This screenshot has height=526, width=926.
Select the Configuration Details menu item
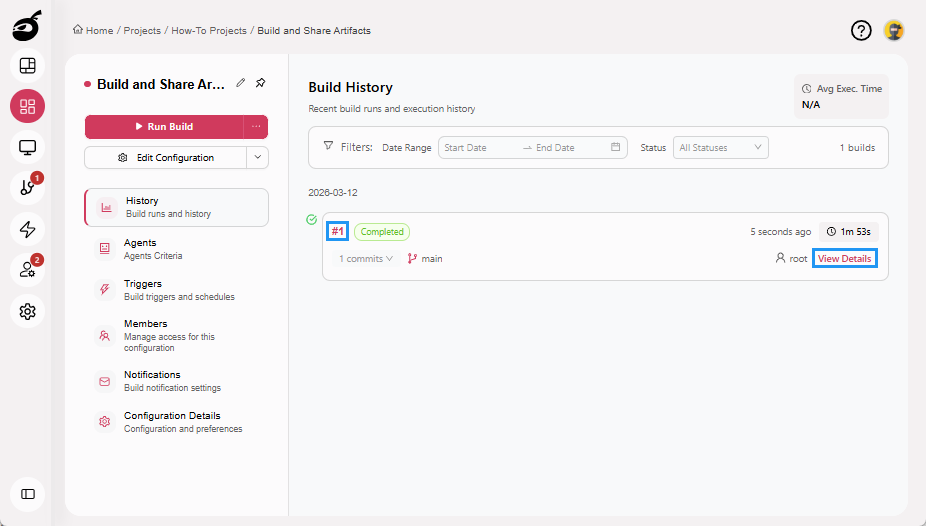point(177,422)
